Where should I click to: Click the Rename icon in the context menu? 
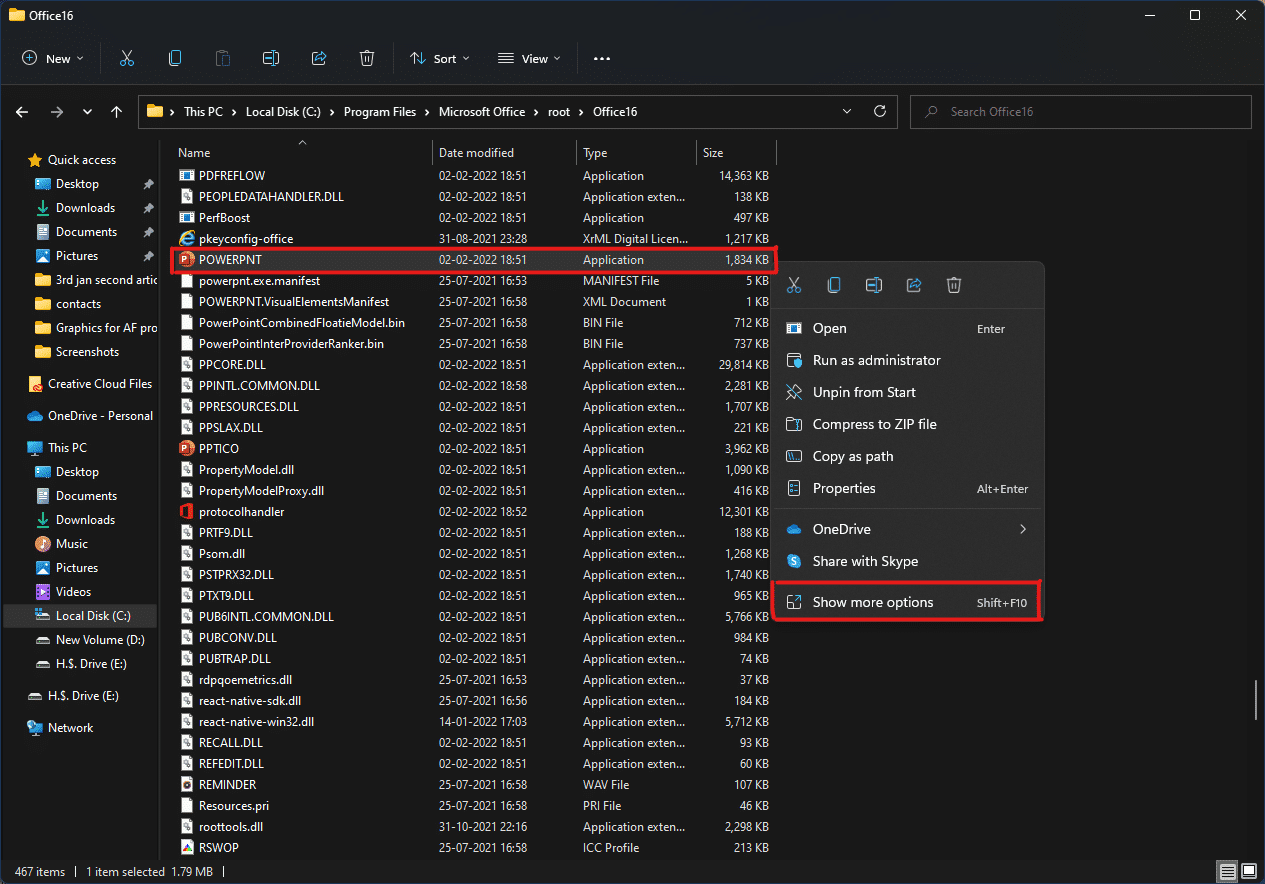point(874,286)
